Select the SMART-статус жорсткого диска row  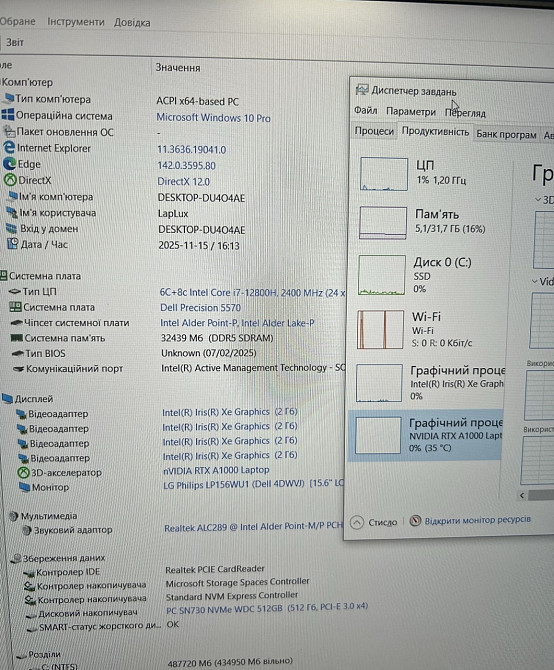[103, 626]
